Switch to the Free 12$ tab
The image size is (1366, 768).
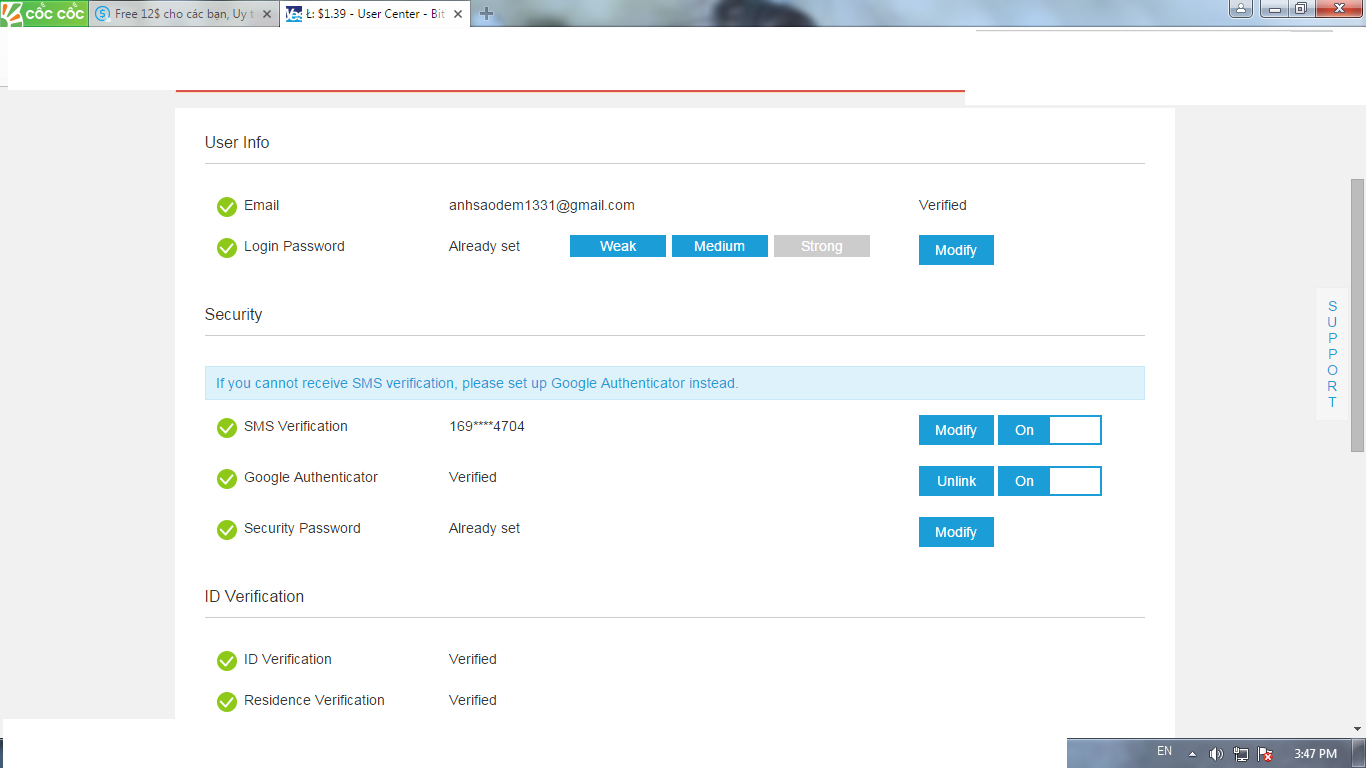(183, 14)
